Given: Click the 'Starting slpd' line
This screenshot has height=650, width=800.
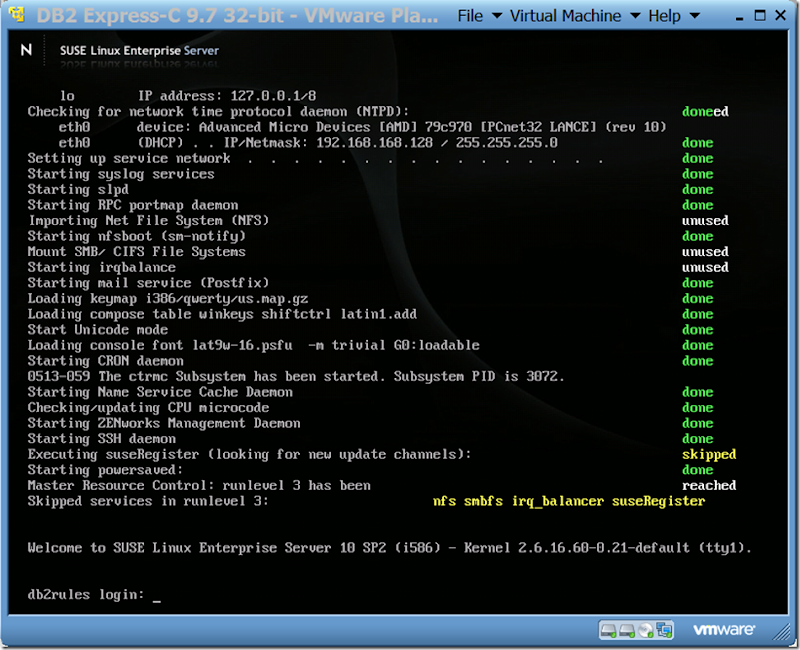Looking at the screenshot, I should (78, 190).
